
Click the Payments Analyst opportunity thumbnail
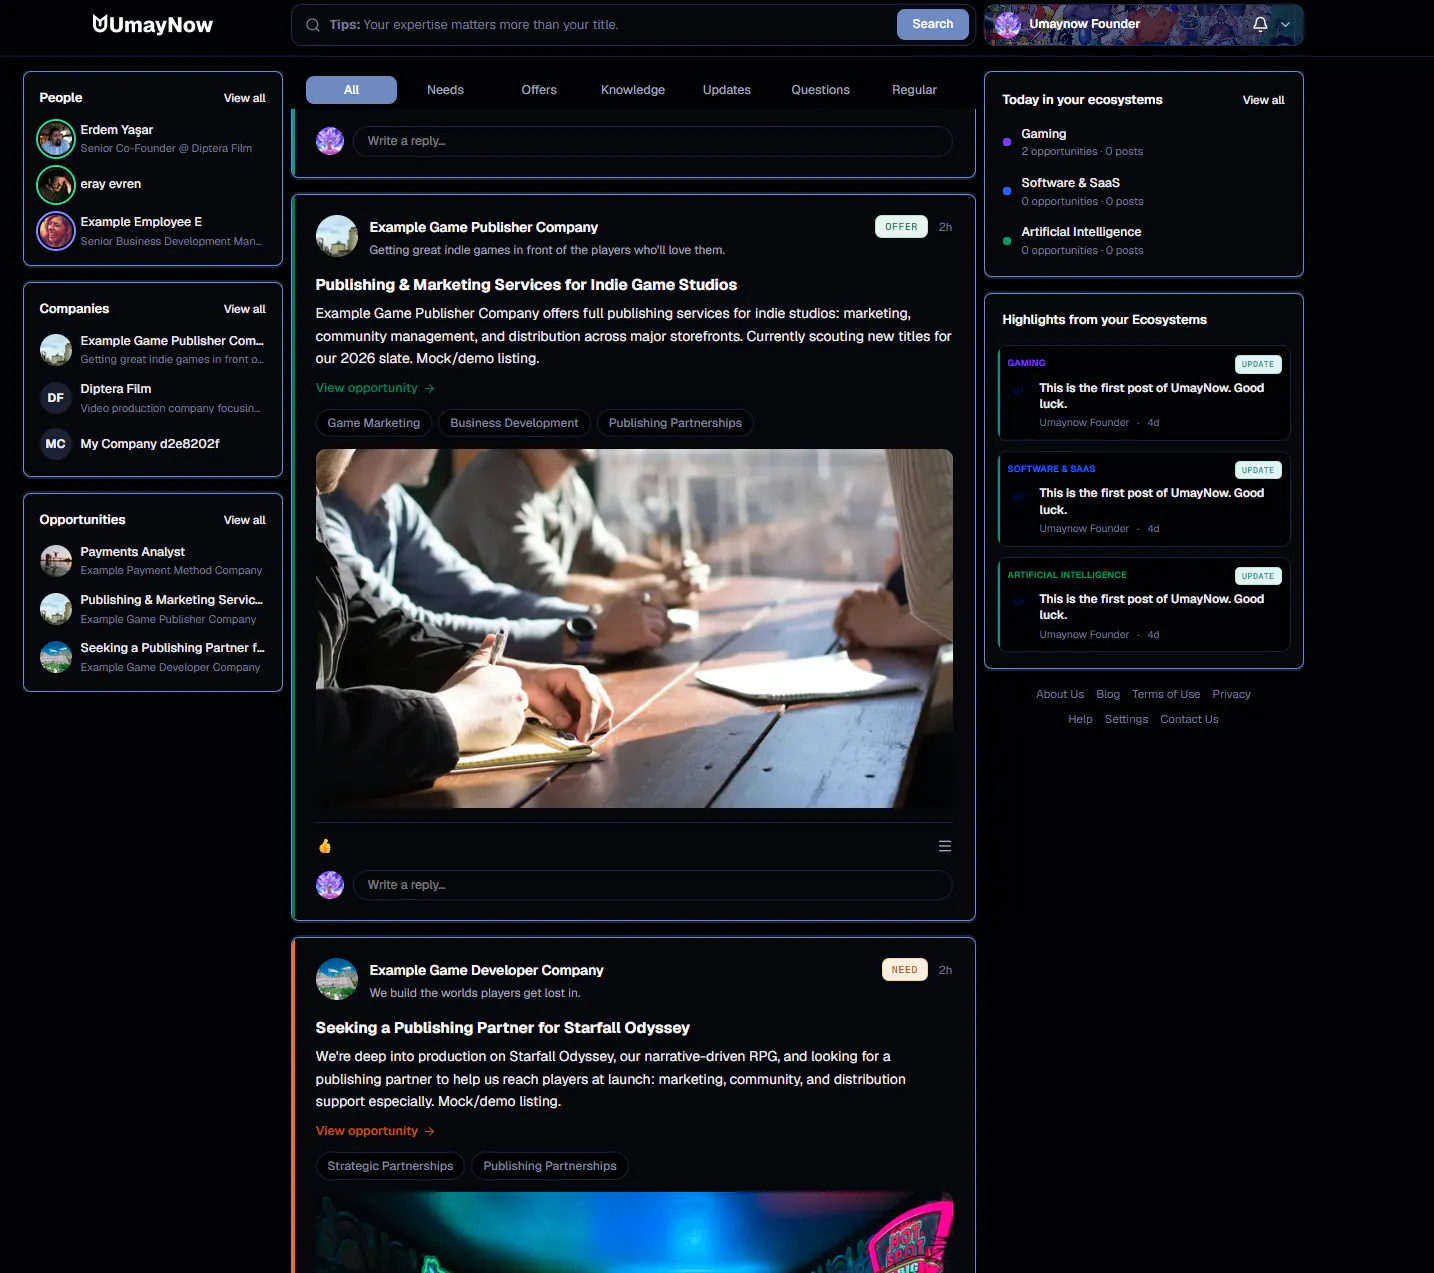(x=56, y=561)
